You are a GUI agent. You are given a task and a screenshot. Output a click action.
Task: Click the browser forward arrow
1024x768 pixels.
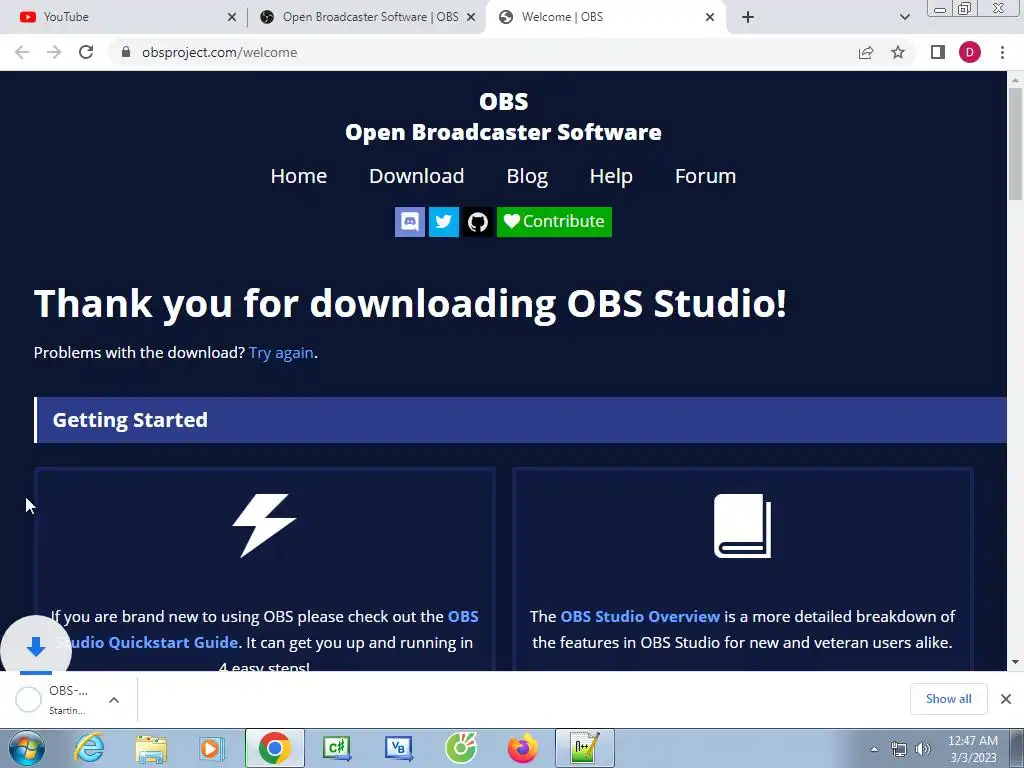pos(54,52)
